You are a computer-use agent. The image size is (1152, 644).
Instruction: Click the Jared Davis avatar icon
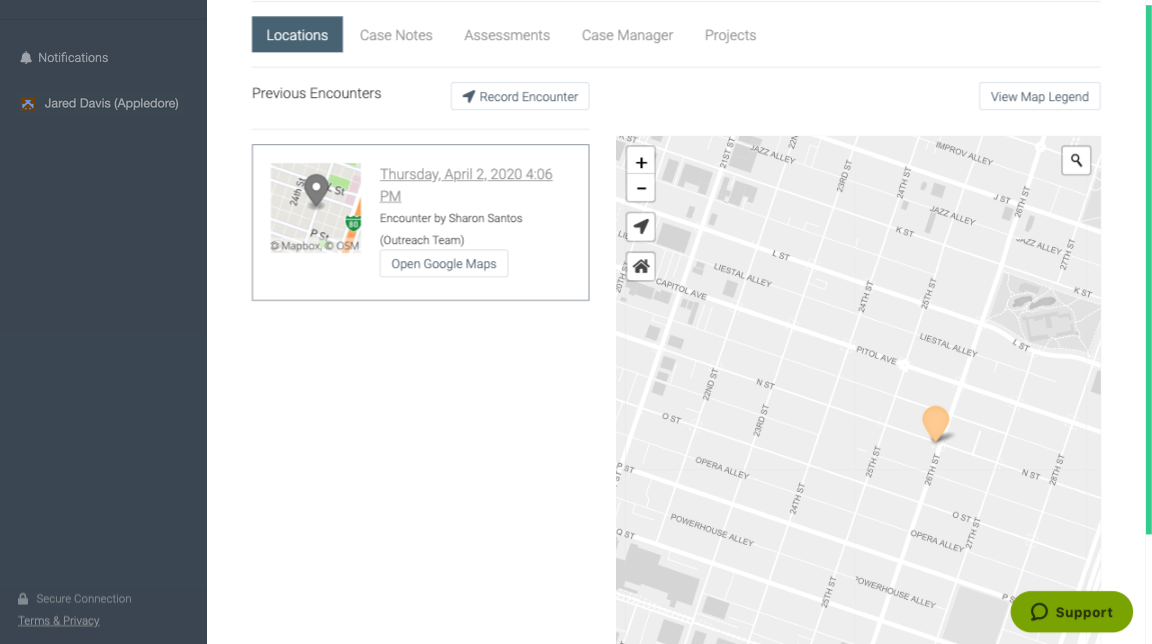pyautogui.click(x=28, y=104)
